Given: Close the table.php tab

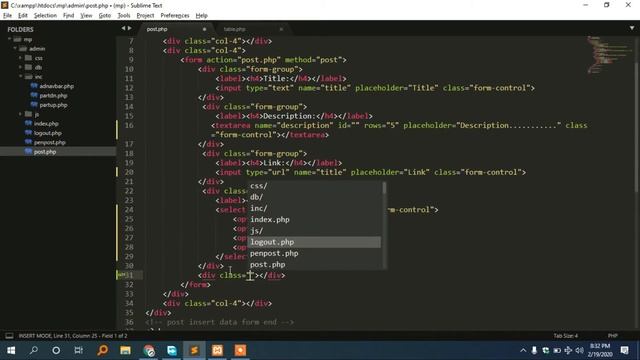Looking at the screenshot, I should pyautogui.click(x=281, y=29).
